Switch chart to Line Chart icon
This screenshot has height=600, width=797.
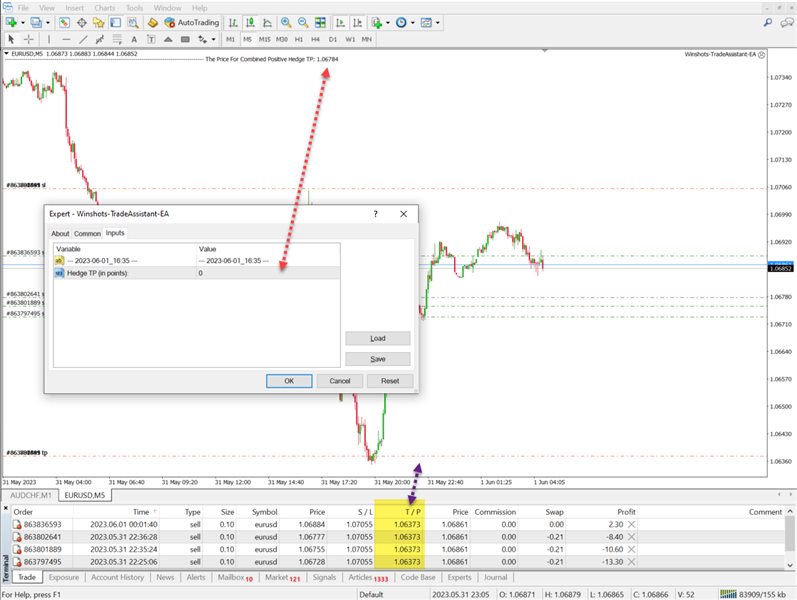coord(267,22)
